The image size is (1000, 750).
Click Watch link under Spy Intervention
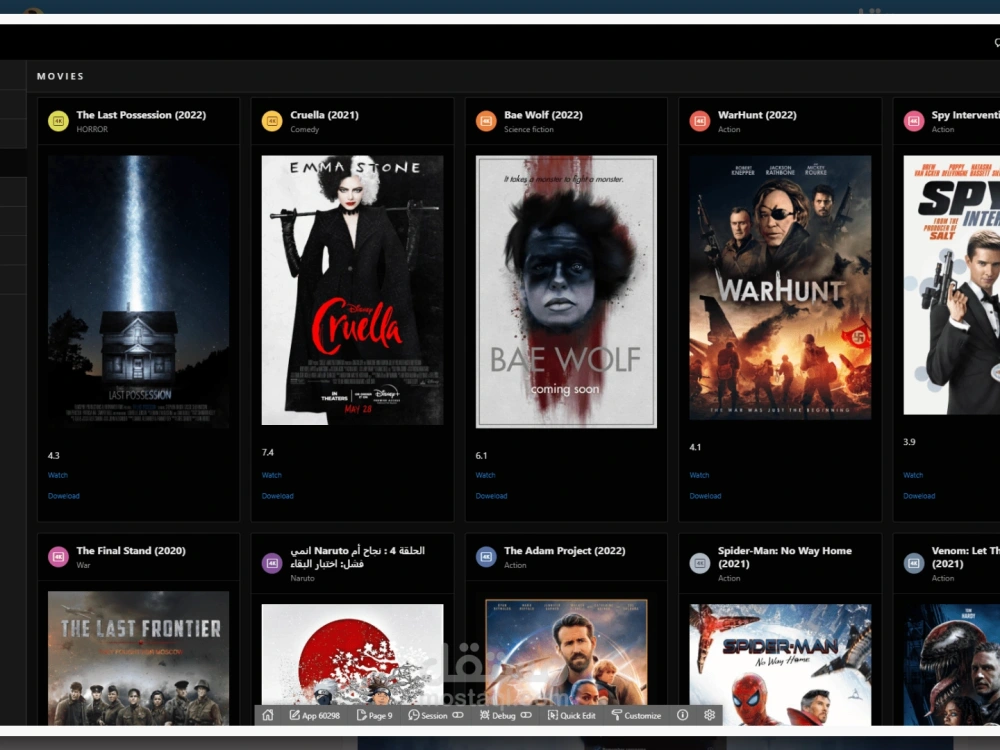pyautogui.click(x=913, y=475)
